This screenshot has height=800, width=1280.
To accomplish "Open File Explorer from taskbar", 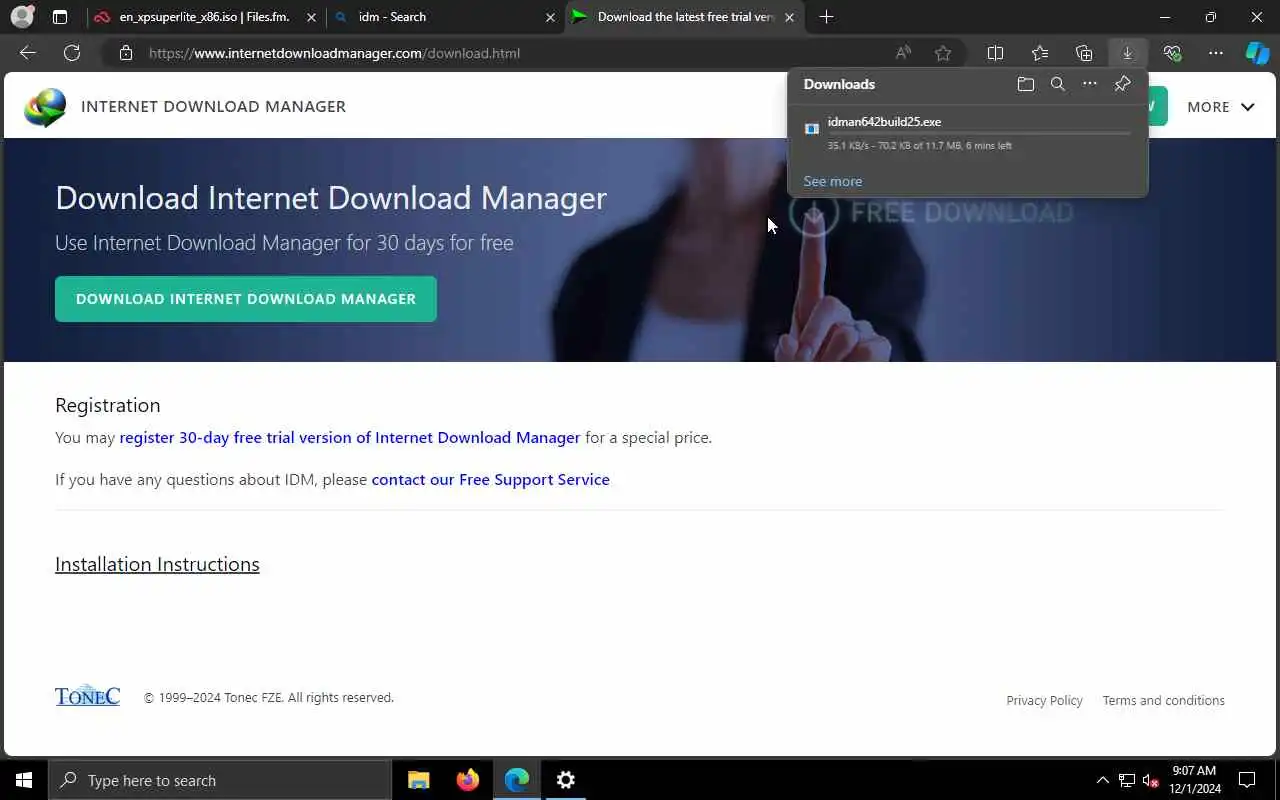I will (x=419, y=780).
